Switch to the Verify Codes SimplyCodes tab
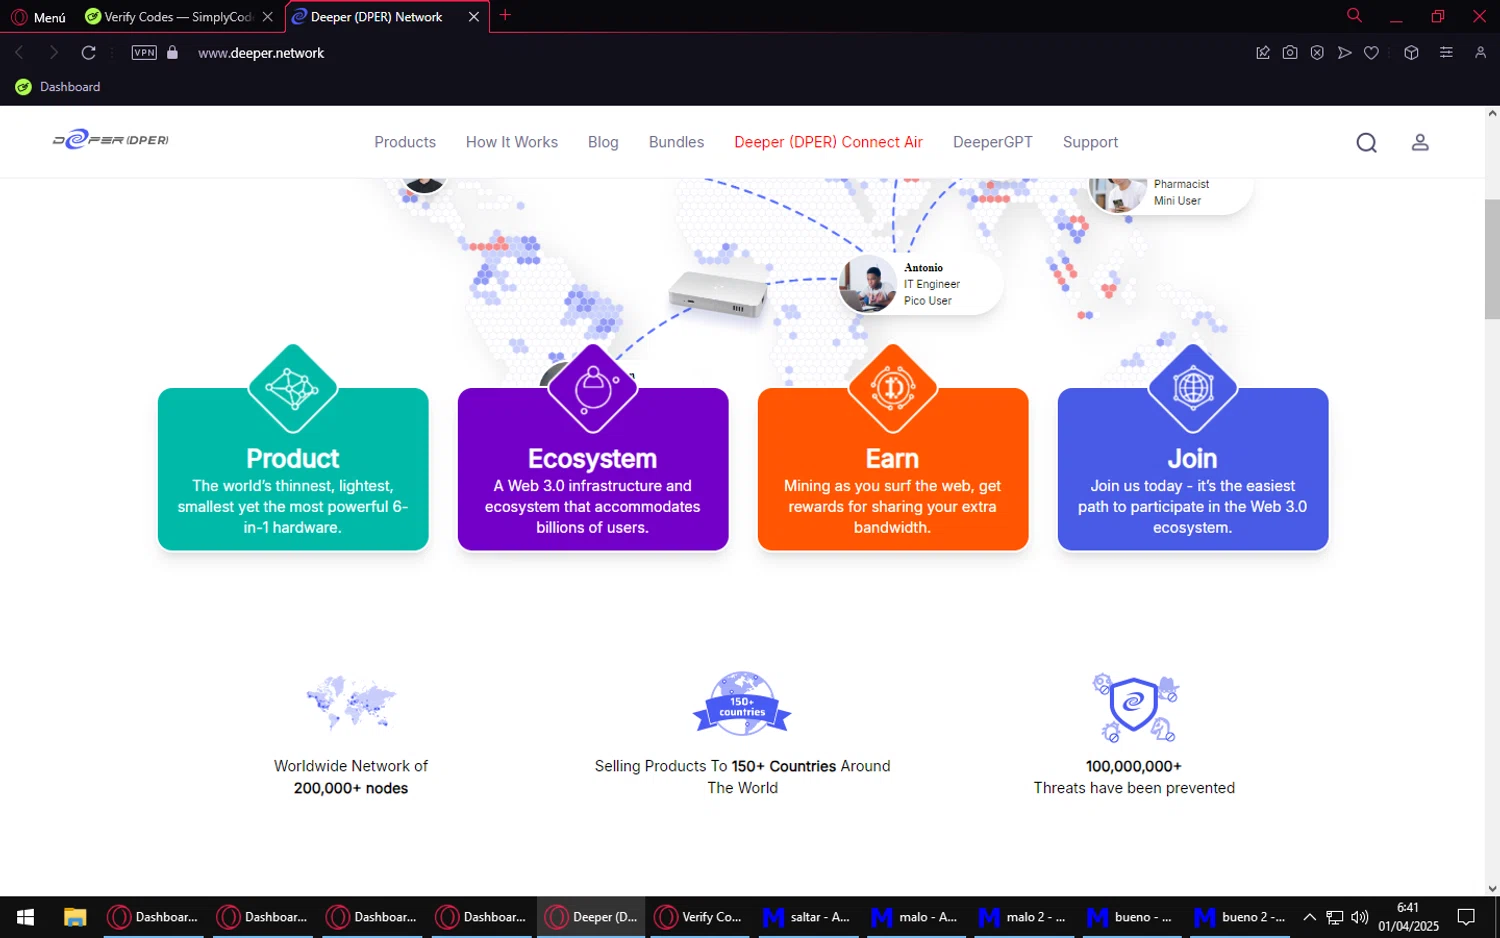 pos(178,17)
